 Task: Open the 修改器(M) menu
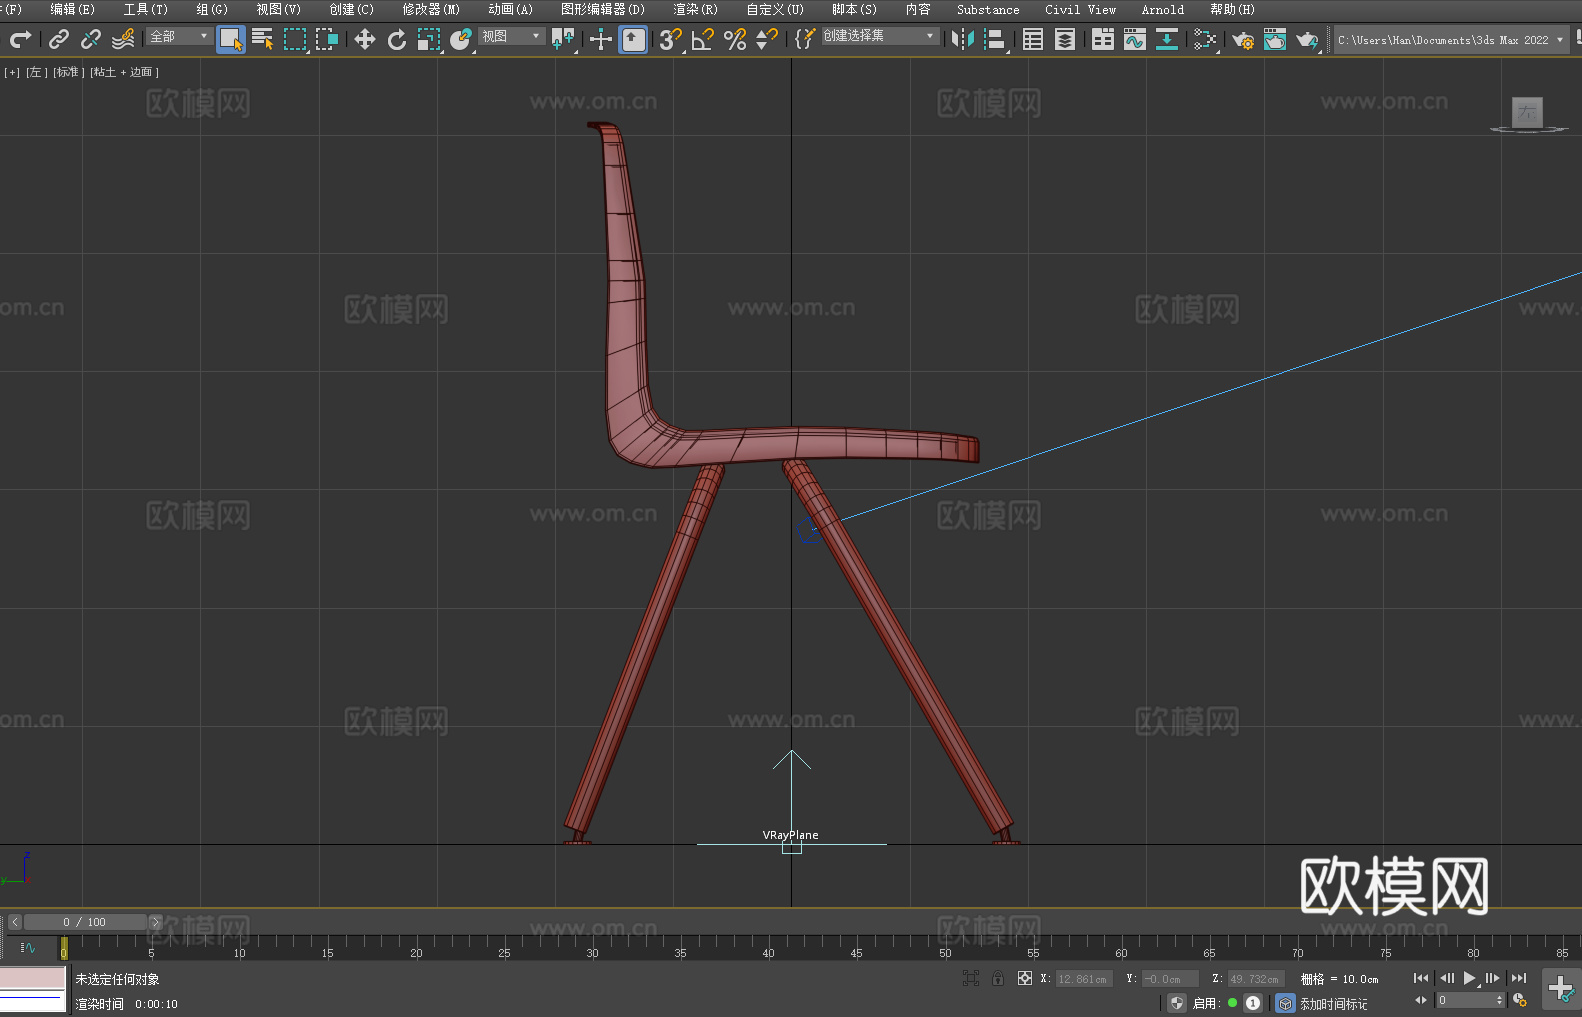point(431,9)
